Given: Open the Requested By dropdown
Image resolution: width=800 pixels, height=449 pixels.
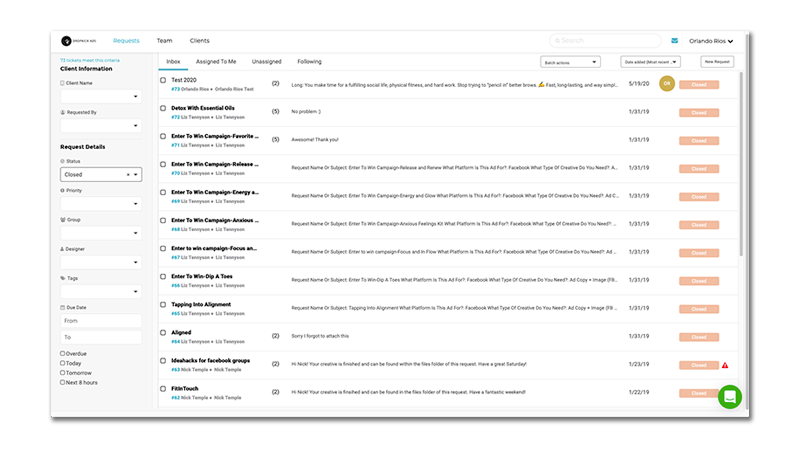Looking at the screenshot, I should 101,126.
